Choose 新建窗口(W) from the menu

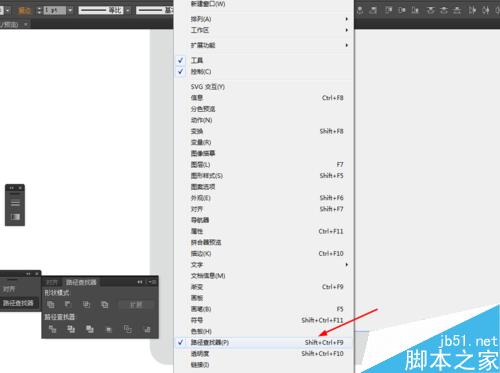click(264, 4)
